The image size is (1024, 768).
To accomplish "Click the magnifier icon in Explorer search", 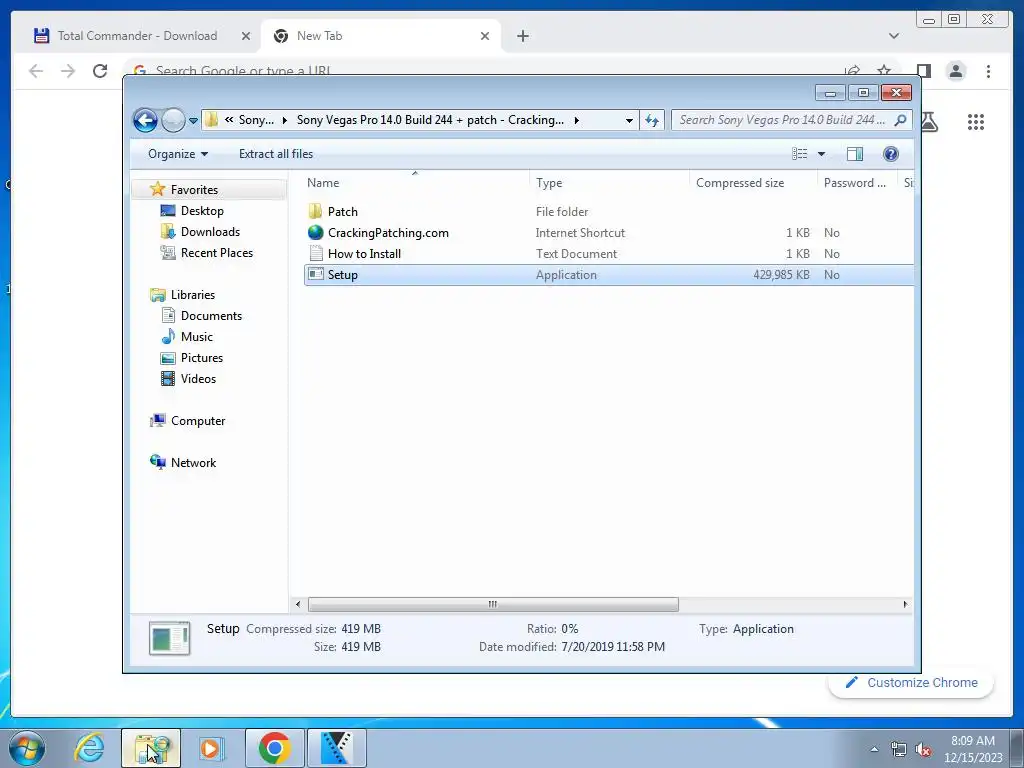I will pyautogui.click(x=901, y=120).
